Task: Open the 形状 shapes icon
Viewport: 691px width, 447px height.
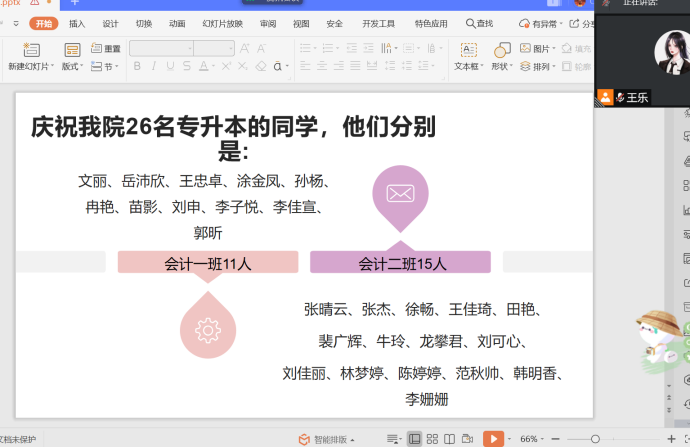Action: [x=502, y=50]
